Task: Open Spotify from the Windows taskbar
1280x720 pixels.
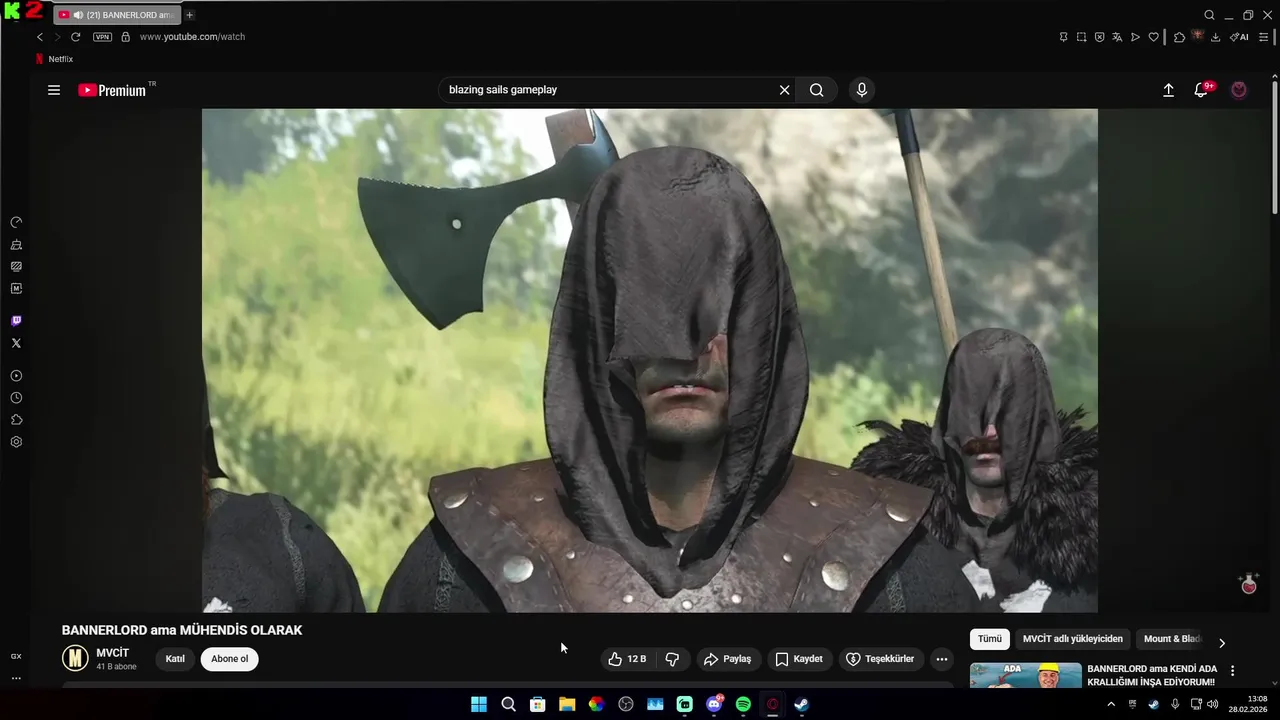Action: (x=743, y=704)
